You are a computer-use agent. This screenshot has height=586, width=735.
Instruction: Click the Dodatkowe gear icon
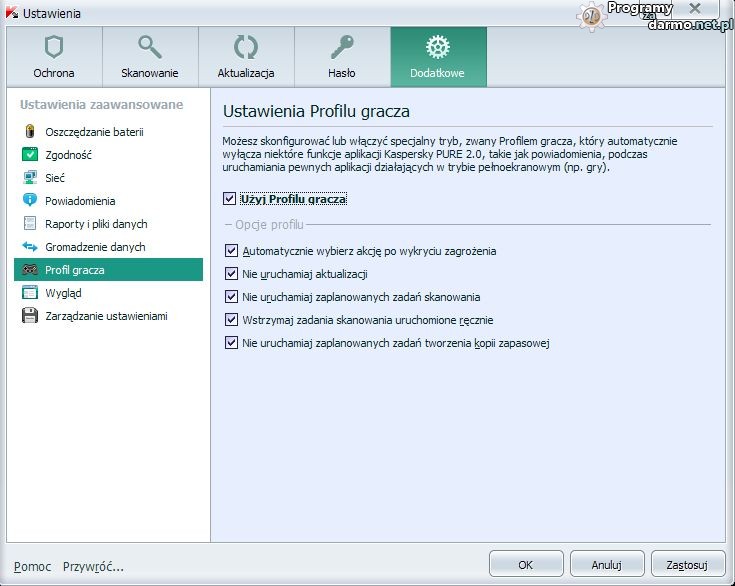coord(438,47)
